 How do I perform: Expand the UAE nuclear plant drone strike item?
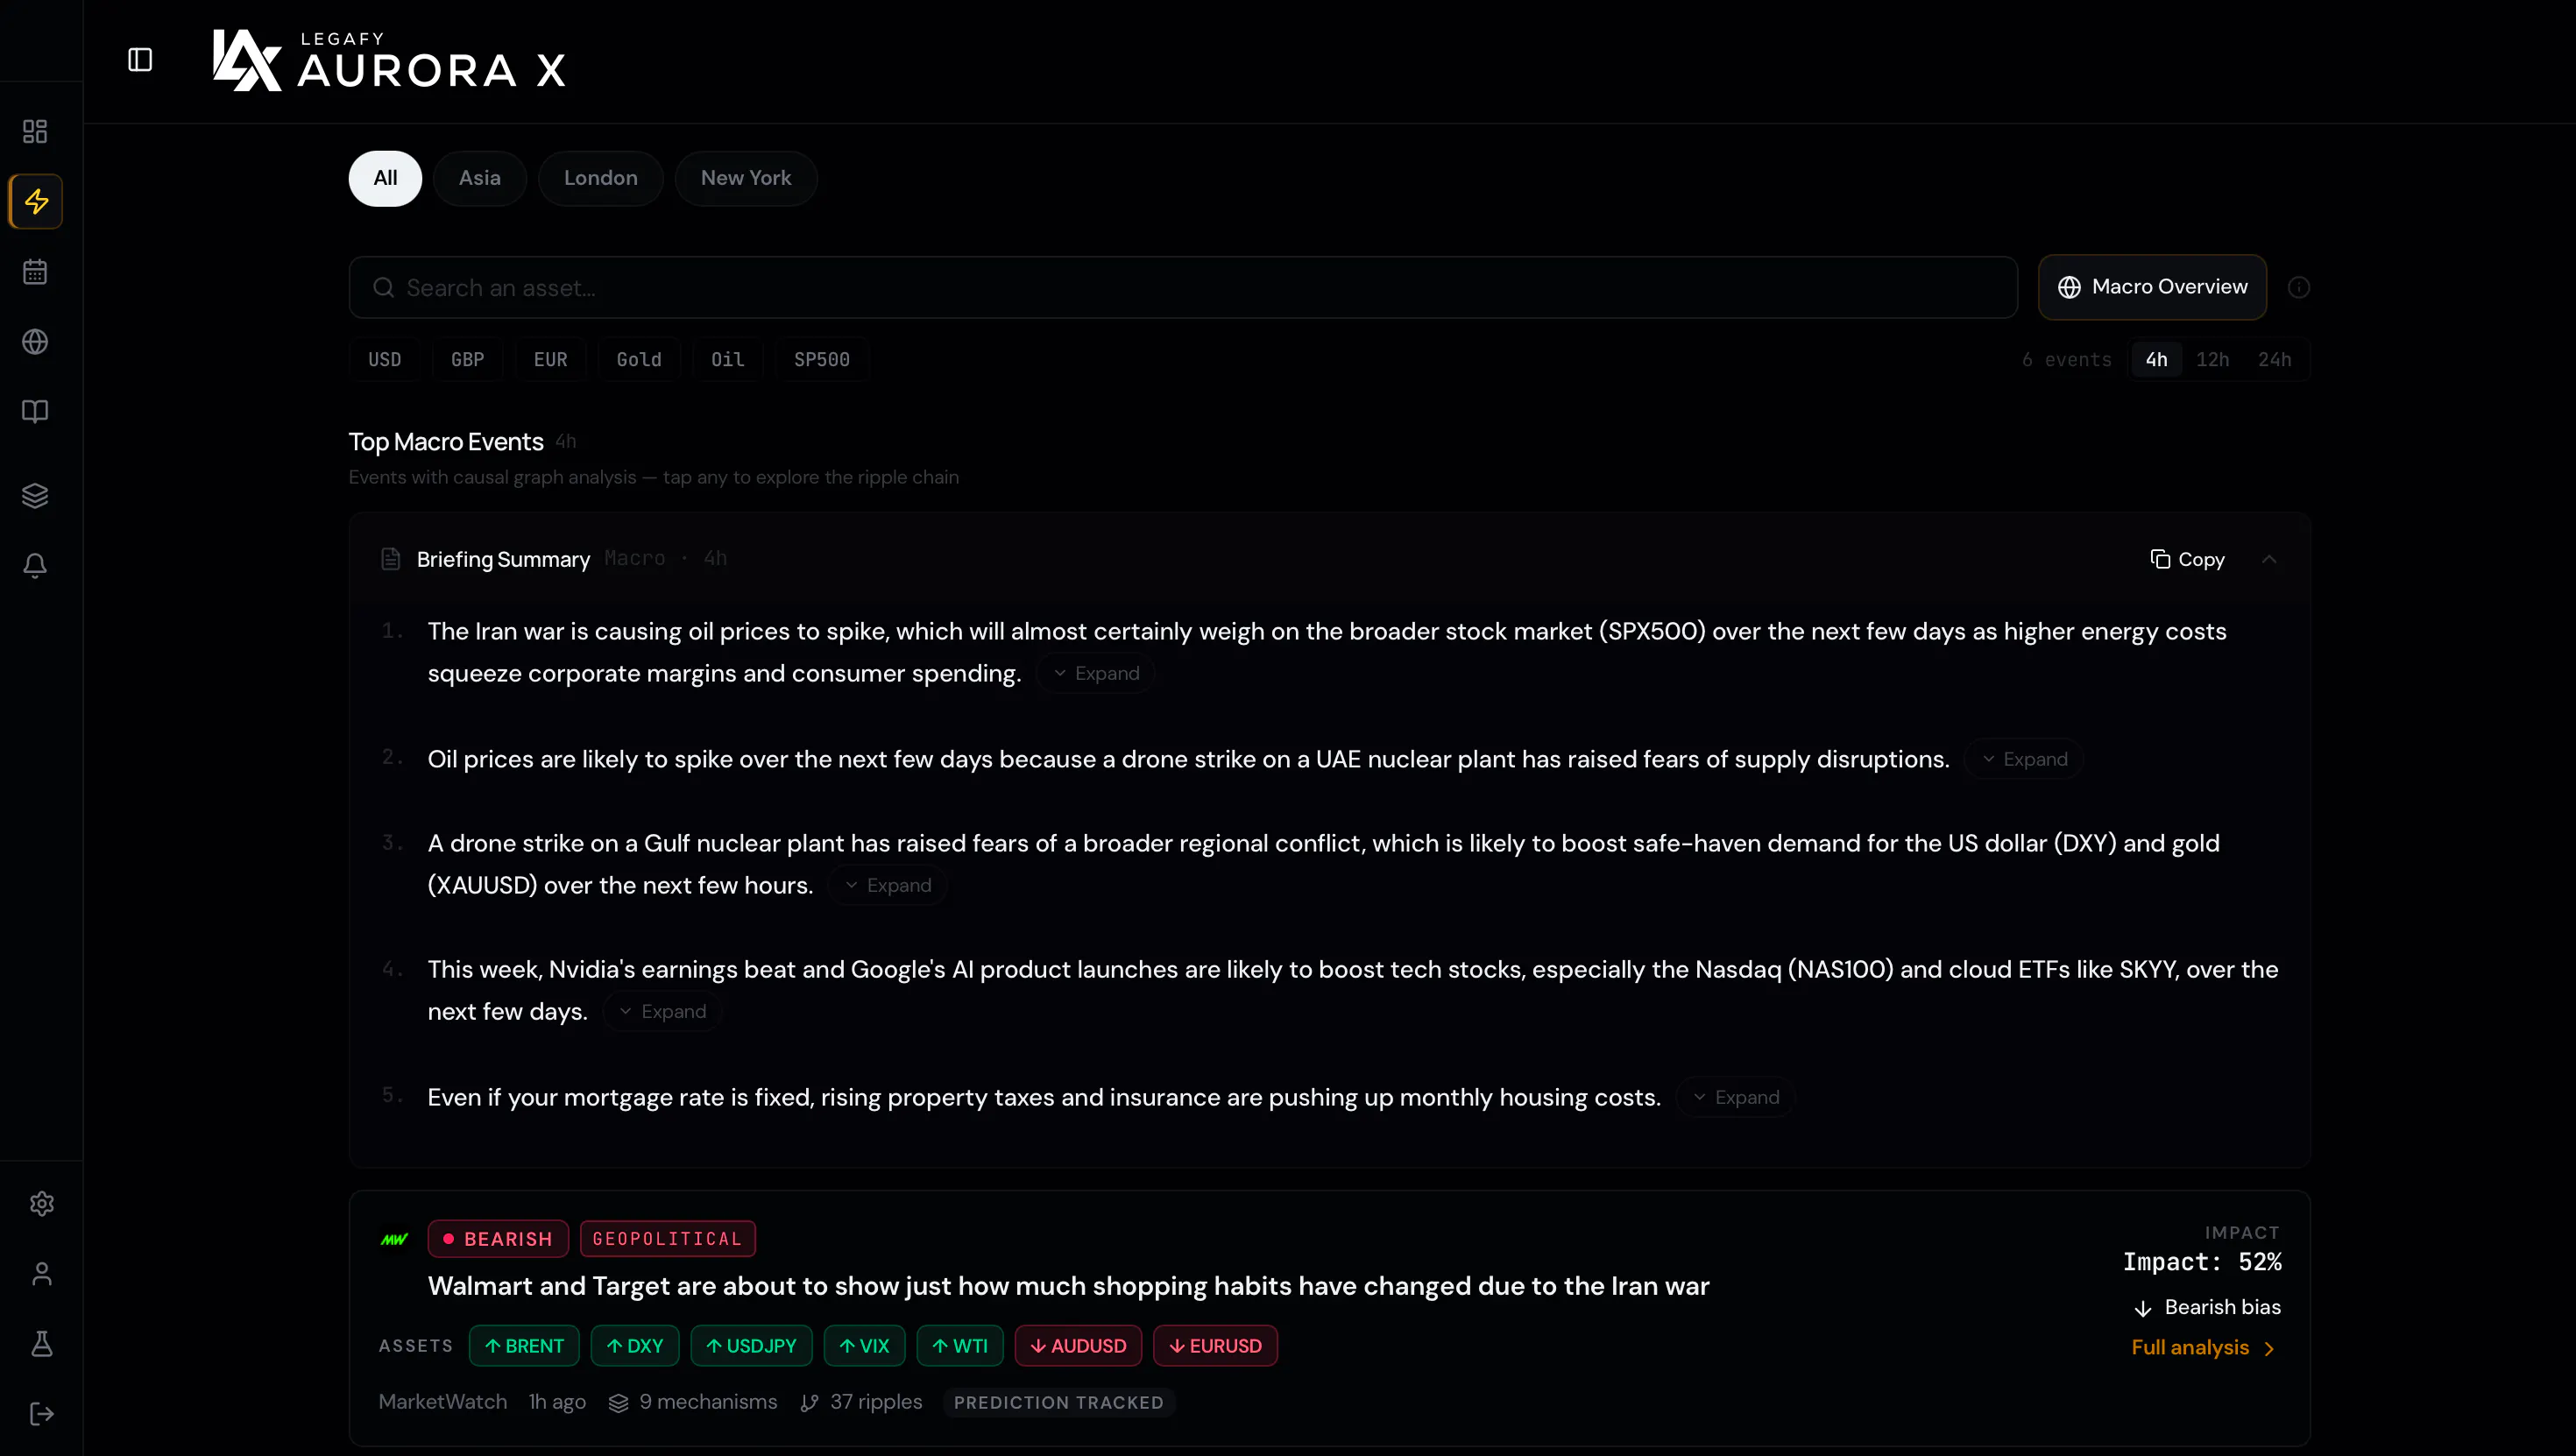tap(2024, 759)
